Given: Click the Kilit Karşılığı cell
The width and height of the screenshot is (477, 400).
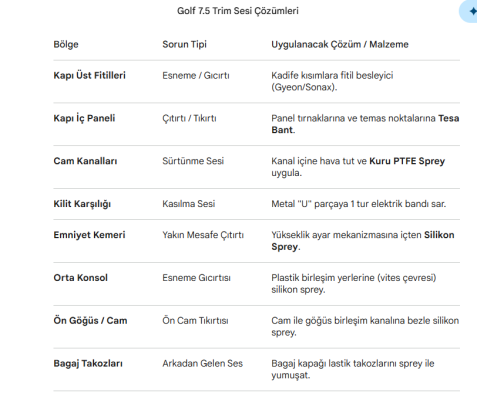Looking at the screenshot, I should click(x=82, y=204).
